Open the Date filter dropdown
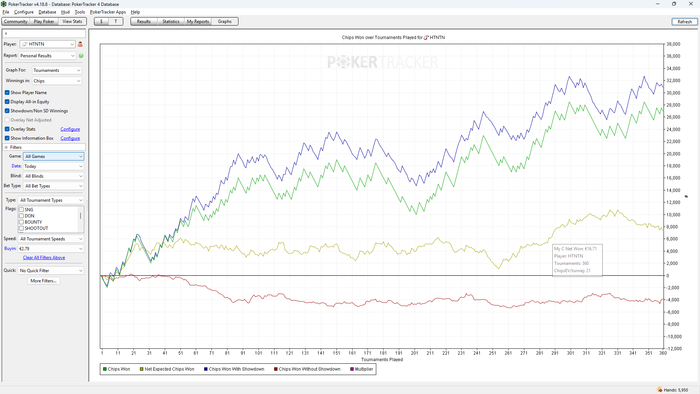This screenshot has height=394, width=700. point(54,166)
